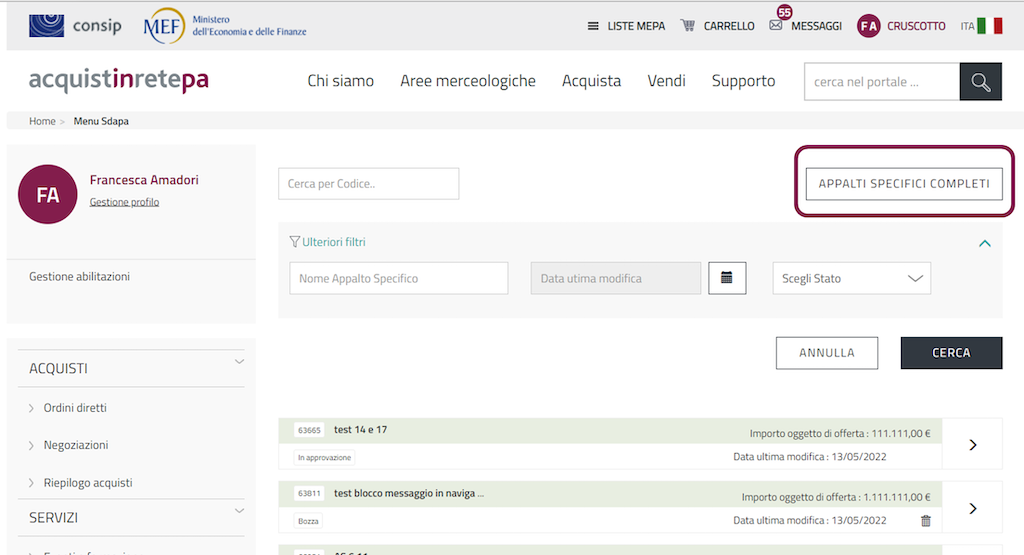Viewport: 1024px width, 555px height.
Task: Click the CERCA button
Action: tap(950, 353)
